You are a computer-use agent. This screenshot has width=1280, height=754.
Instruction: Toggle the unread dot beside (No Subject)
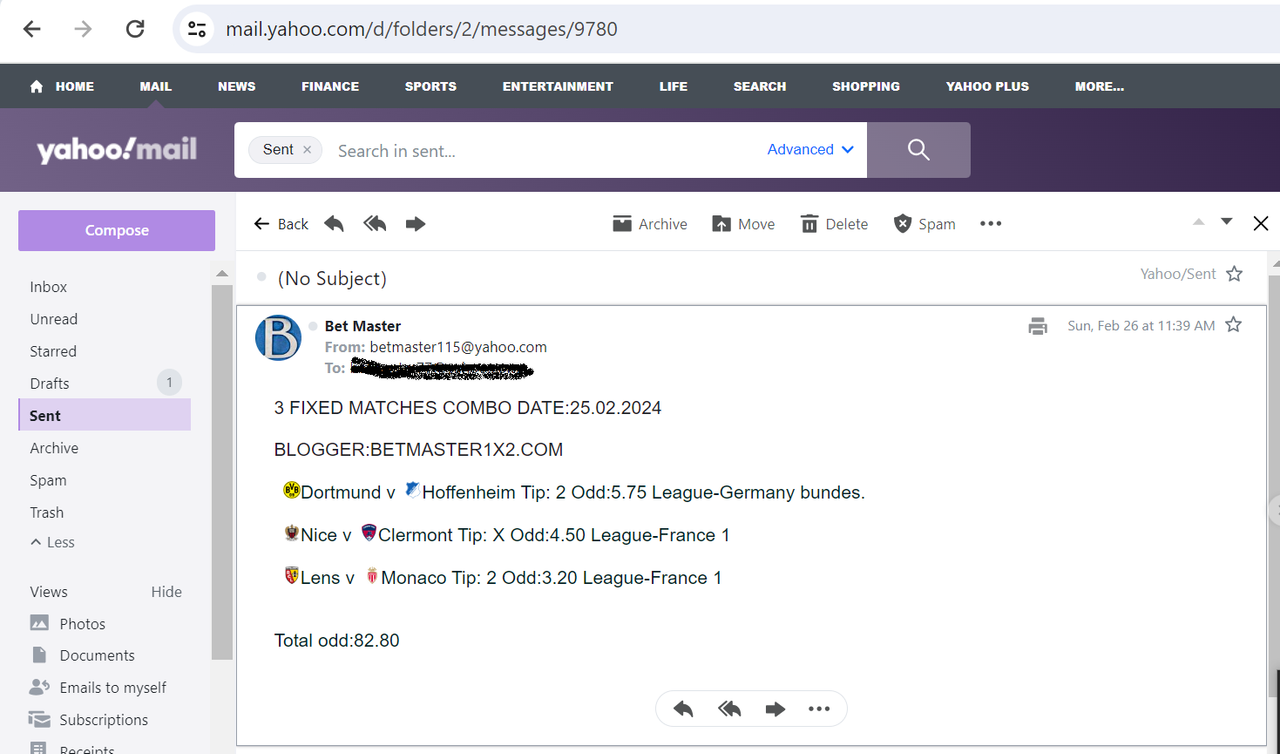point(262,277)
